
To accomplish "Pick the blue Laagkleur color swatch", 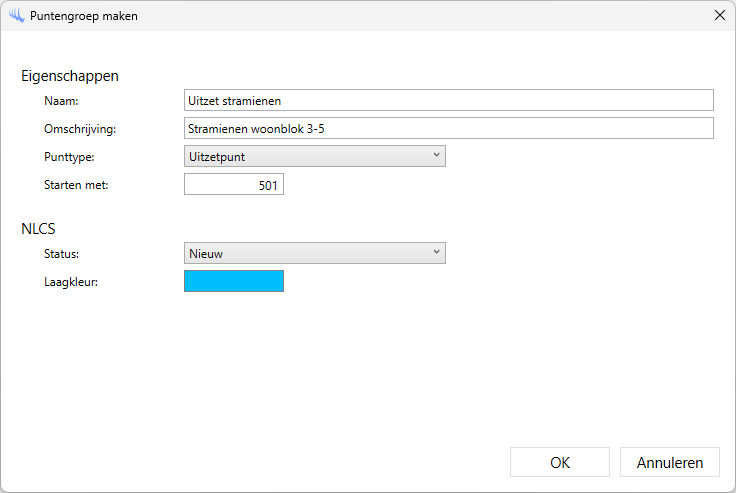I will (x=234, y=281).
